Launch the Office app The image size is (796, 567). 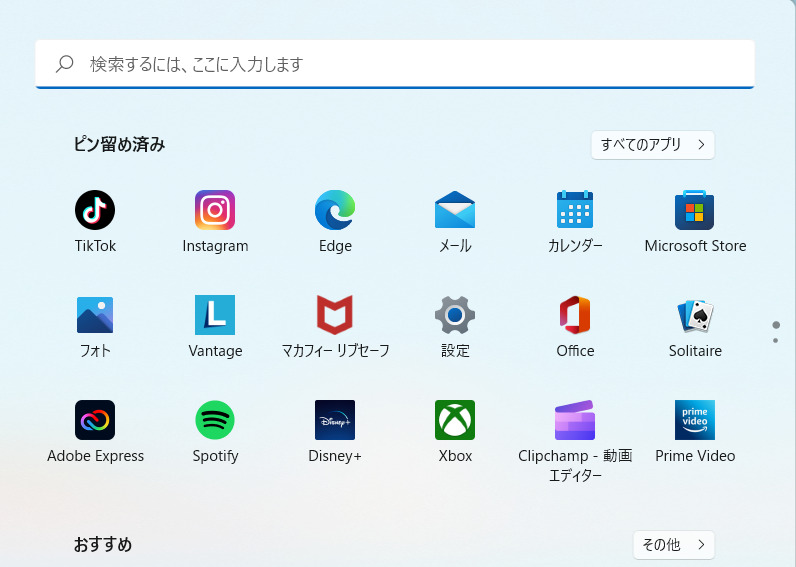[575, 315]
